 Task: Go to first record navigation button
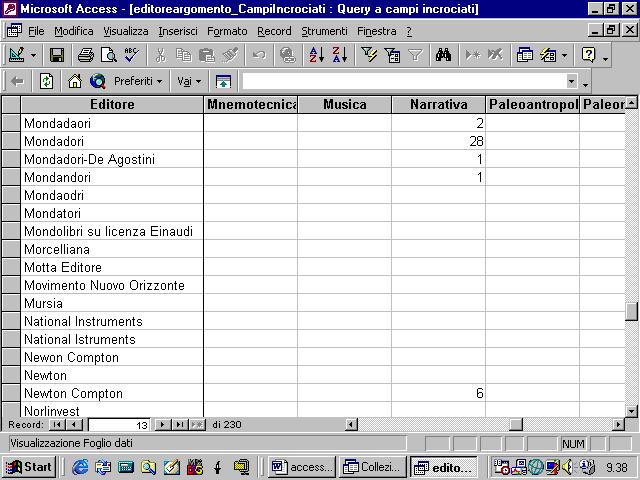point(57,424)
